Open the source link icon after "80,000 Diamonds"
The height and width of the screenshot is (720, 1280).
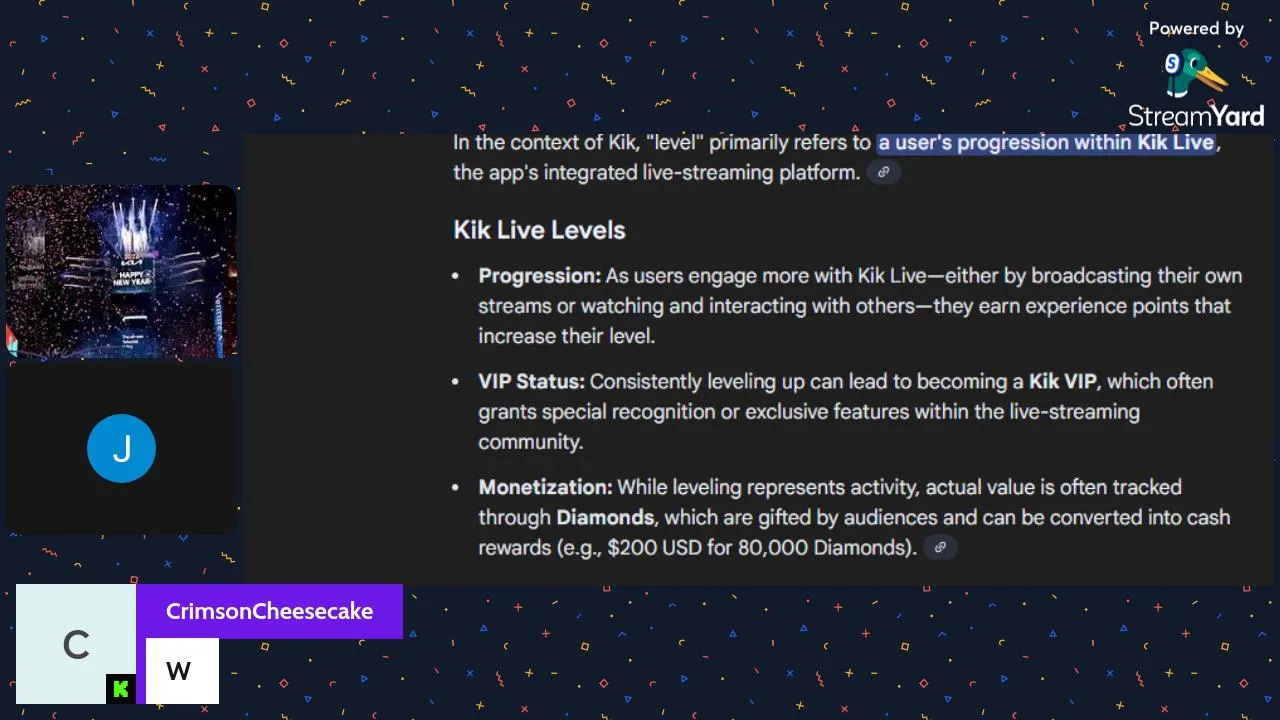[x=939, y=547]
